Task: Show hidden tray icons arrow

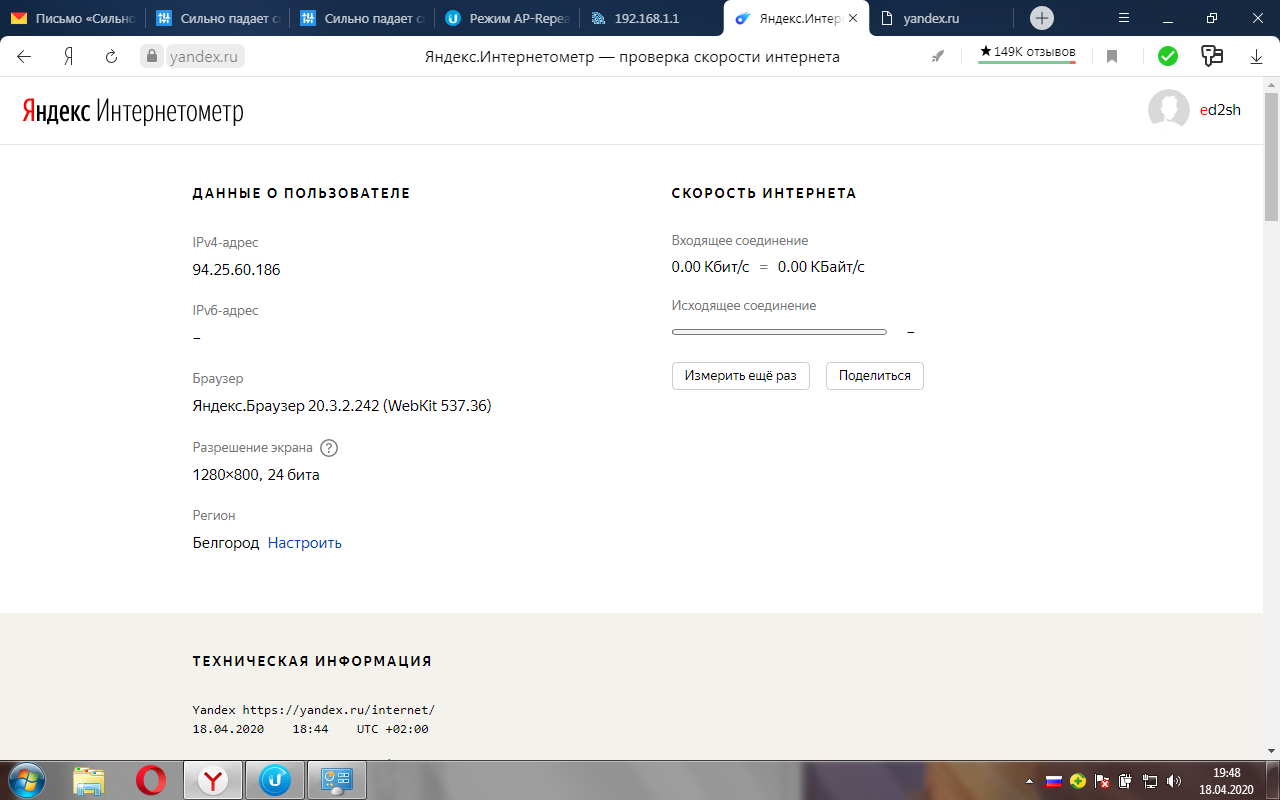Action: pyautogui.click(x=1030, y=781)
